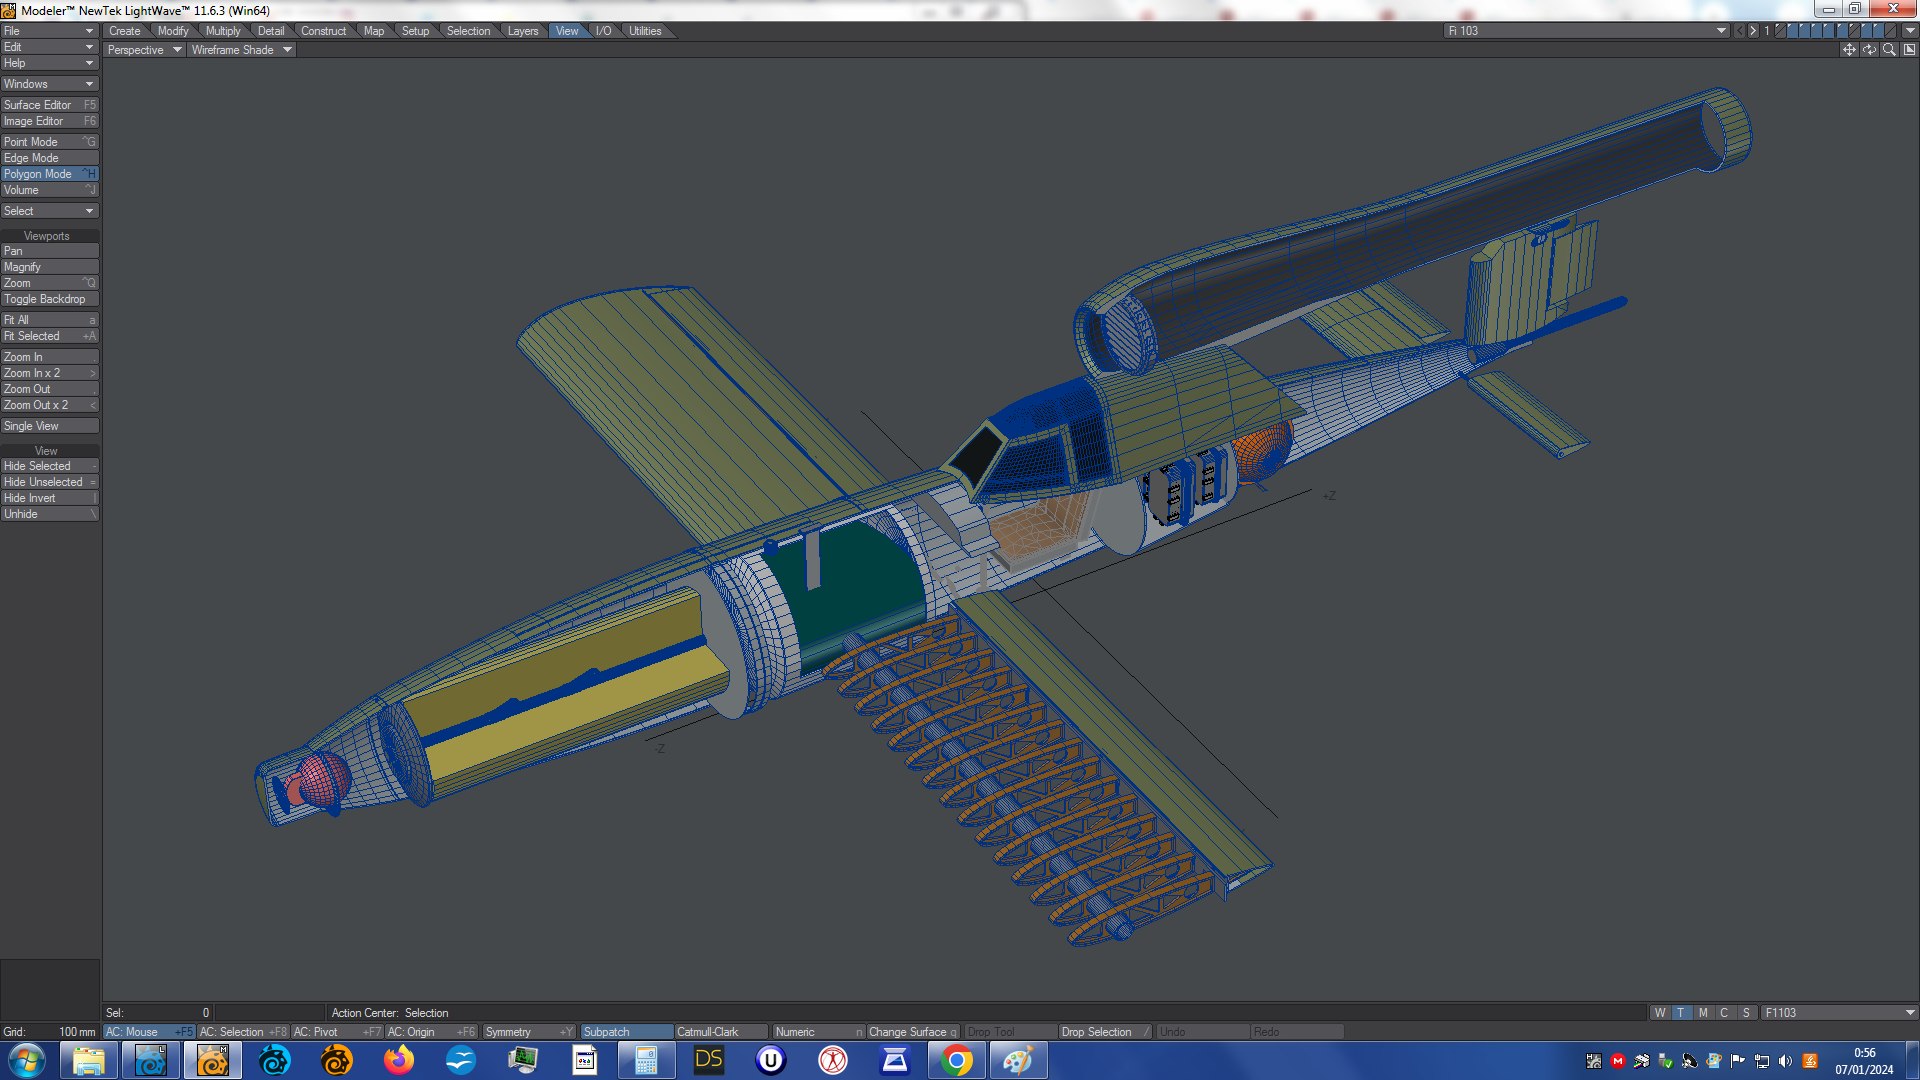1920x1080 pixels.
Task: Toggle AC: Mouse action center
Action: (x=149, y=1032)
